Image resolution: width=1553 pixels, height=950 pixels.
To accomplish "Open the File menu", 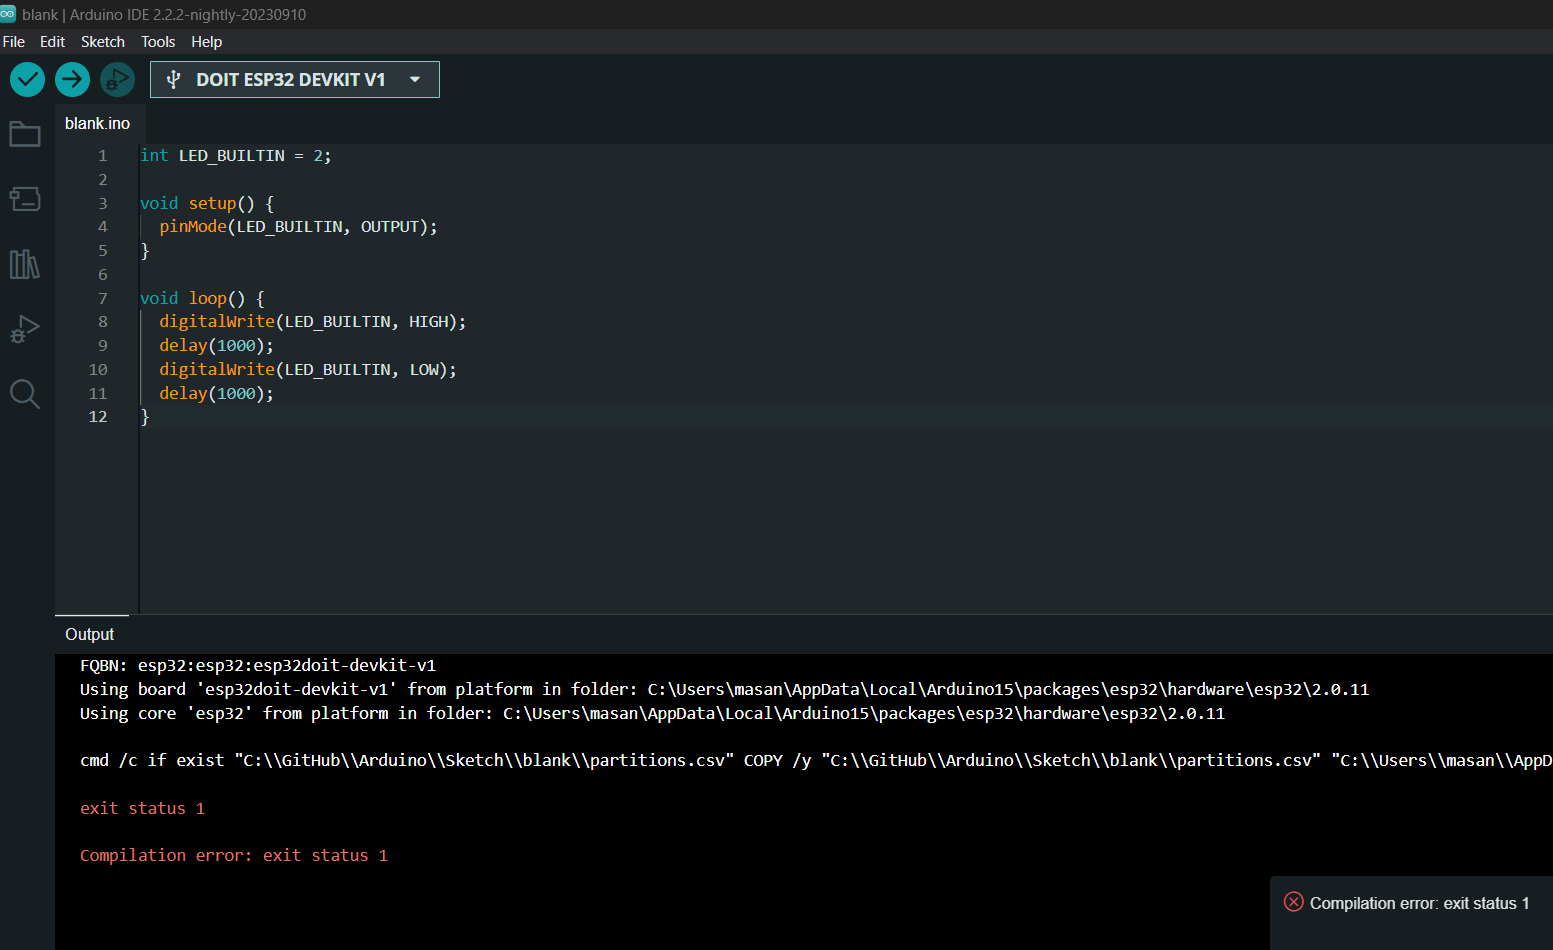I will 14,42.
